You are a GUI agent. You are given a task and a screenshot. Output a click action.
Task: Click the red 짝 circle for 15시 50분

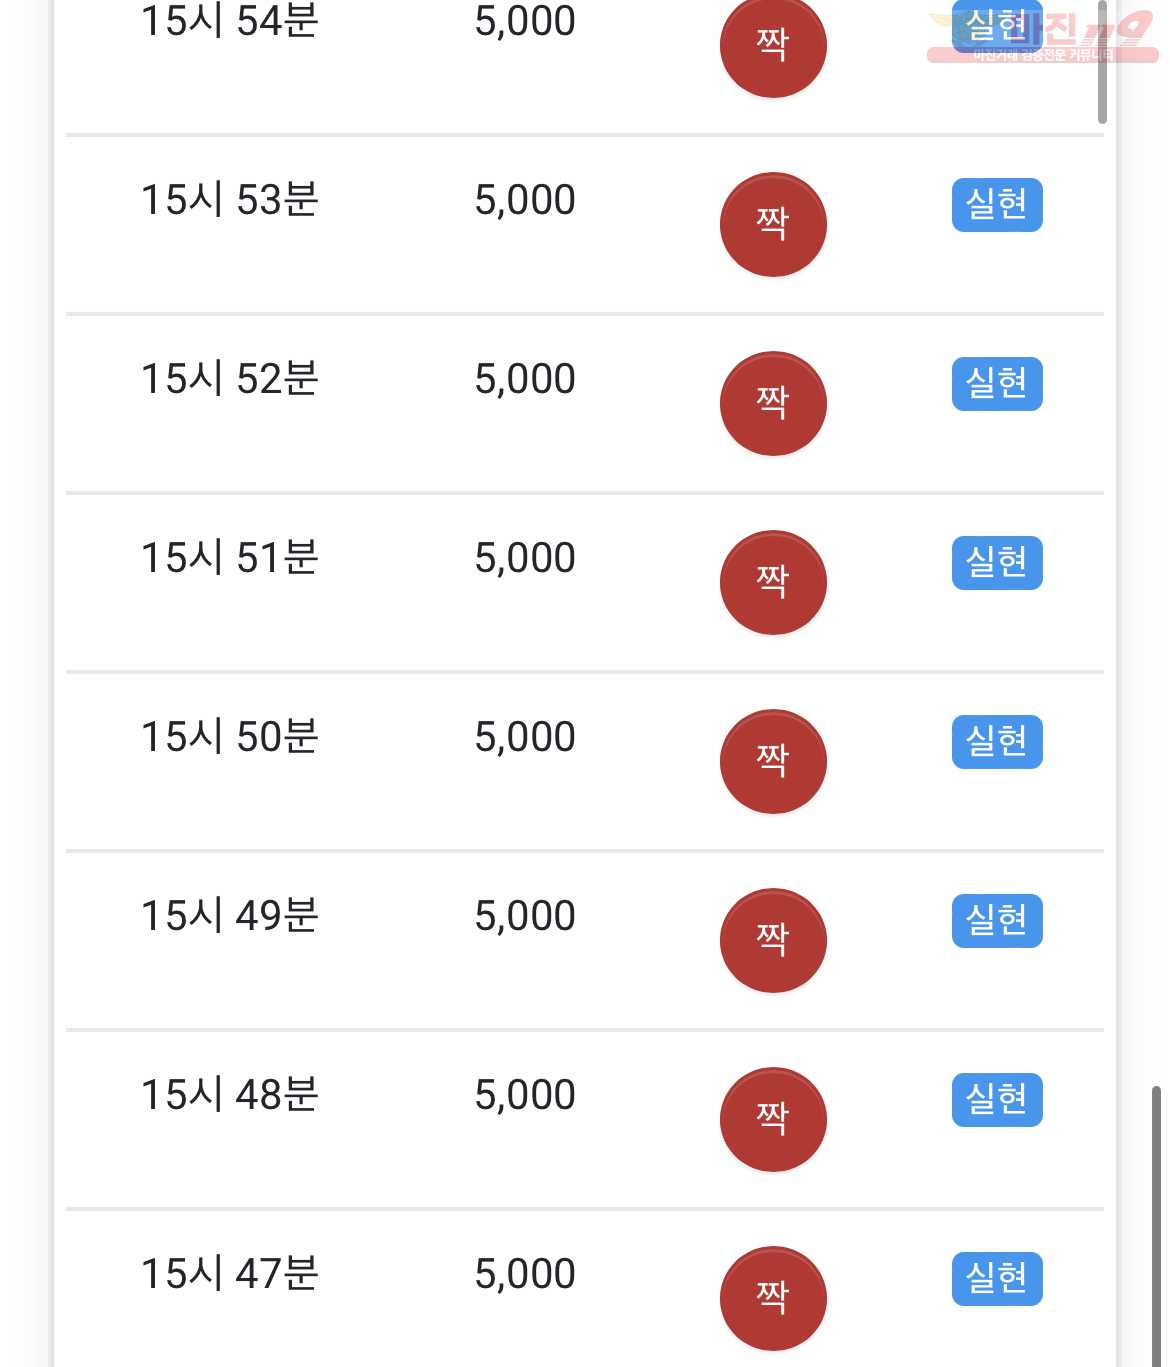773,762
